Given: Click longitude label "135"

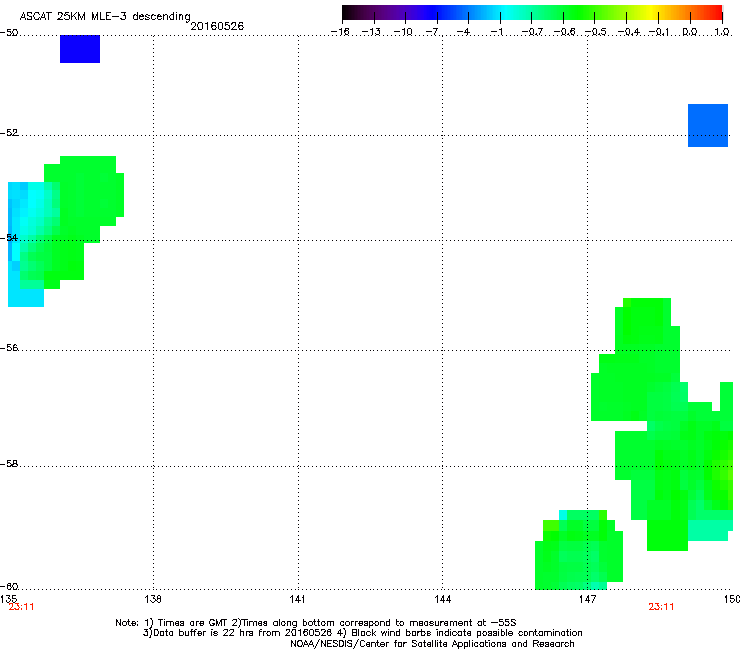Looking at the screenshot, I should pos(8,599).
